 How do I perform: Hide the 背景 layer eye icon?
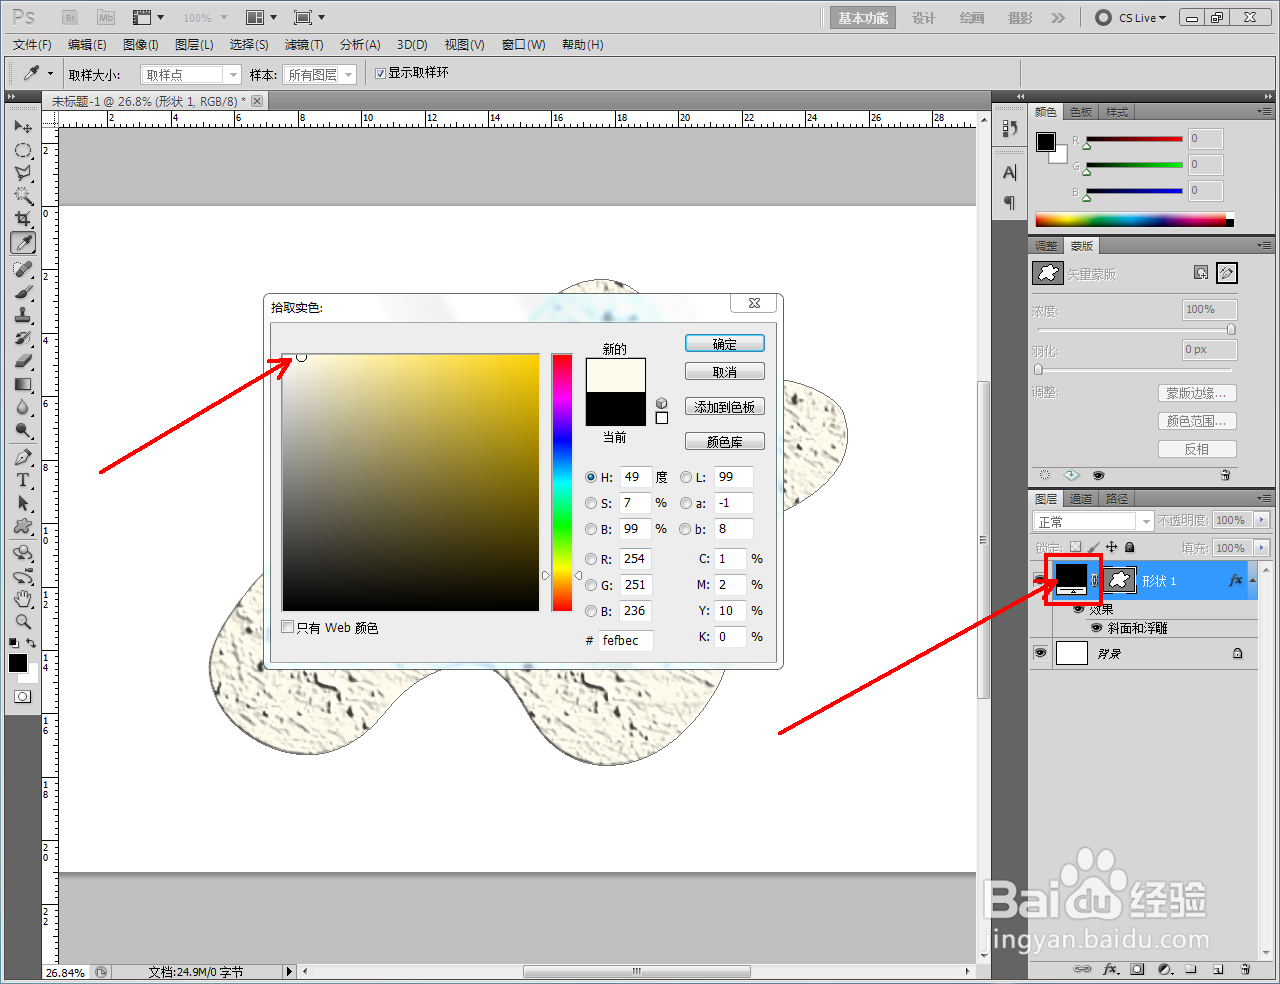click(x=1040, y=653)
